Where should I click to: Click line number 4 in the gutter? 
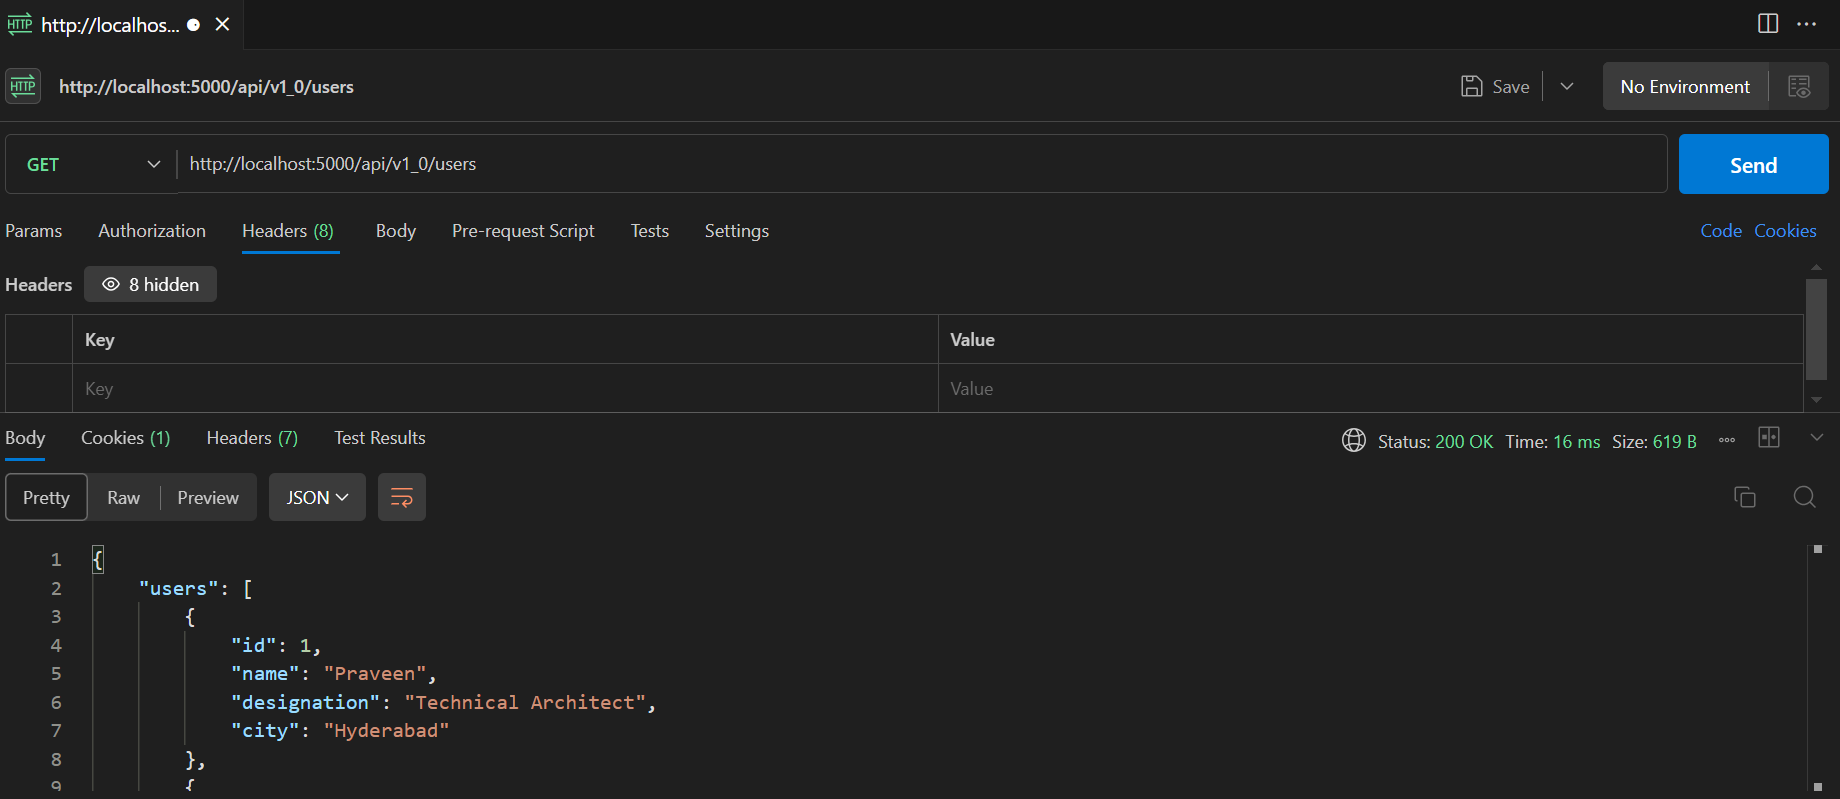pyautogui.click(x=56, y=645)
